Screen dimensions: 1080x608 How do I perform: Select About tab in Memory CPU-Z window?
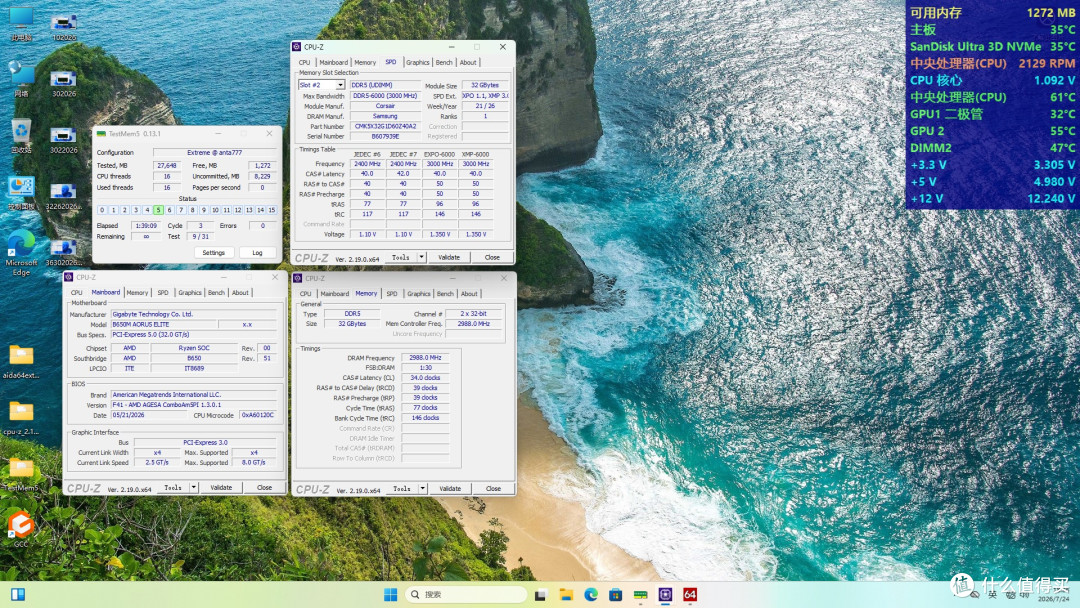(470, 294)
